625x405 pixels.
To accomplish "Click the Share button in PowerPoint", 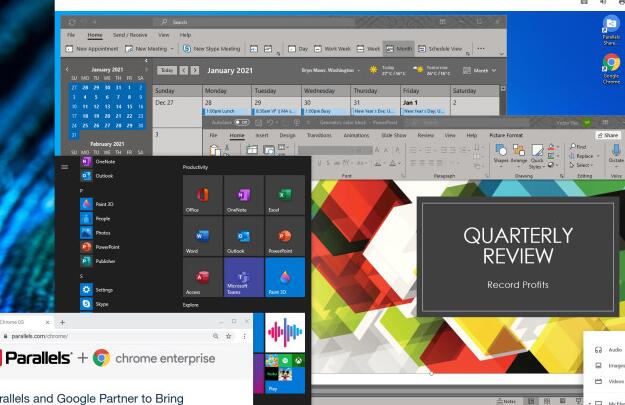I will pos(607,134).
